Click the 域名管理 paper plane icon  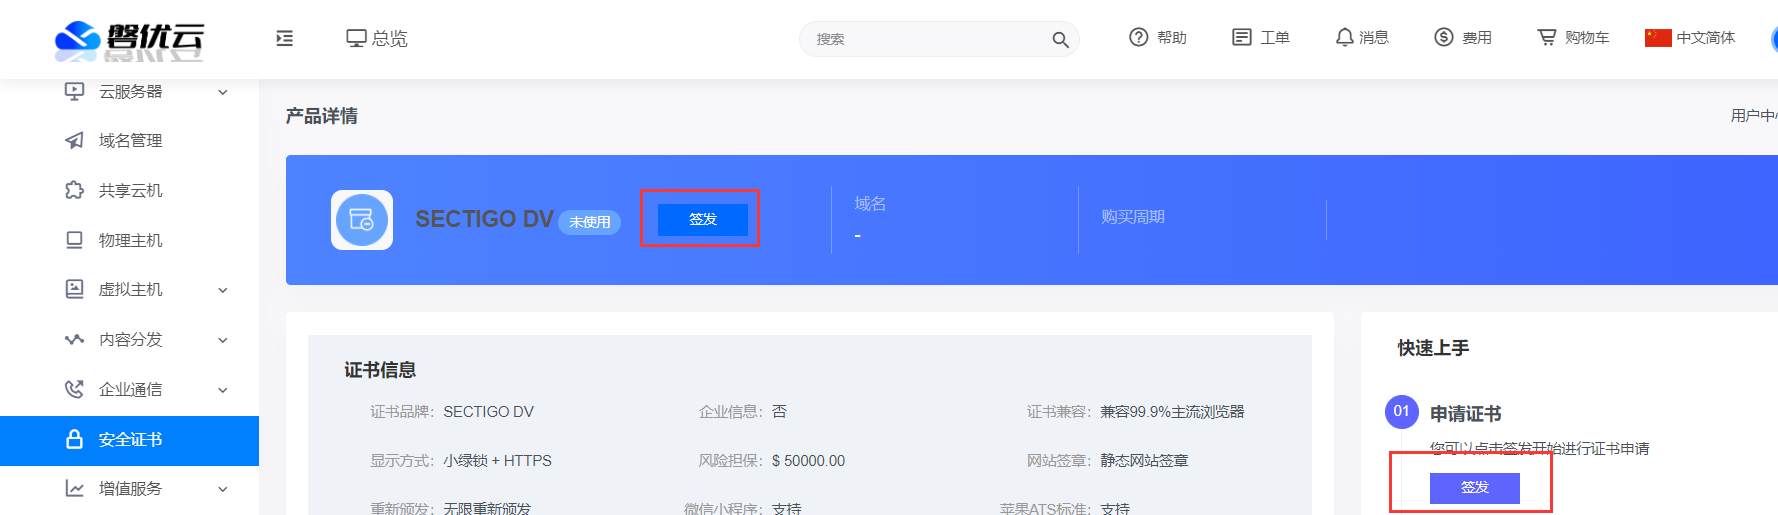75,140
